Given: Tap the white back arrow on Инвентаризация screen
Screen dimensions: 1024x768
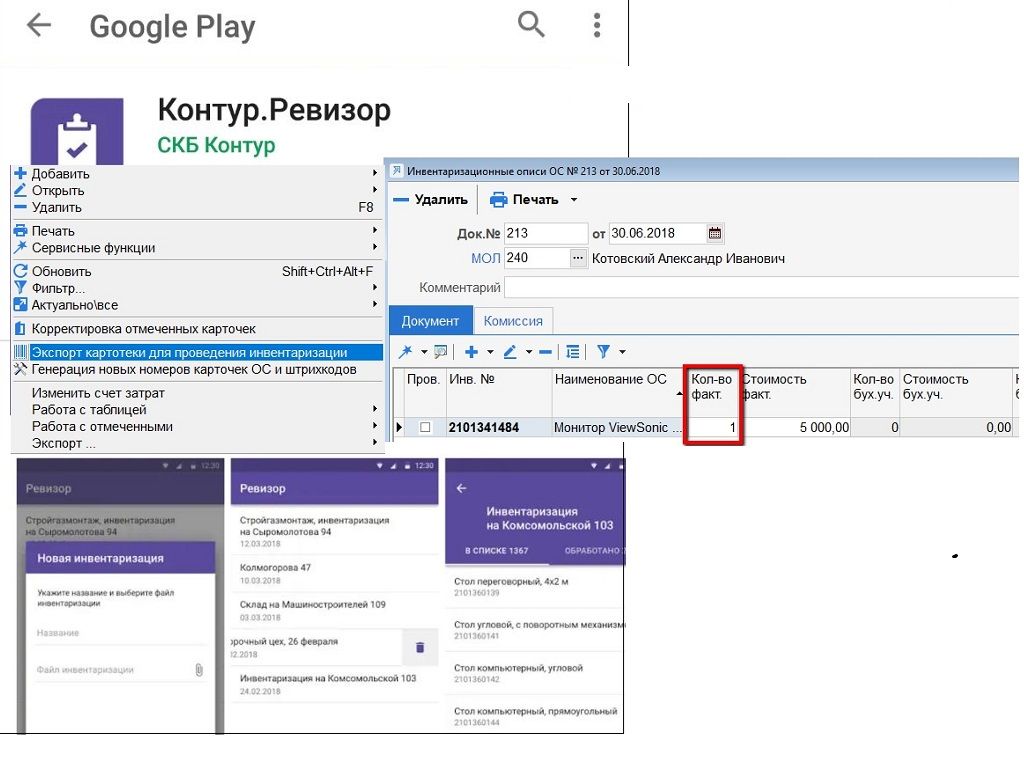Looking at the screenshot, I should tap(462, 488).
